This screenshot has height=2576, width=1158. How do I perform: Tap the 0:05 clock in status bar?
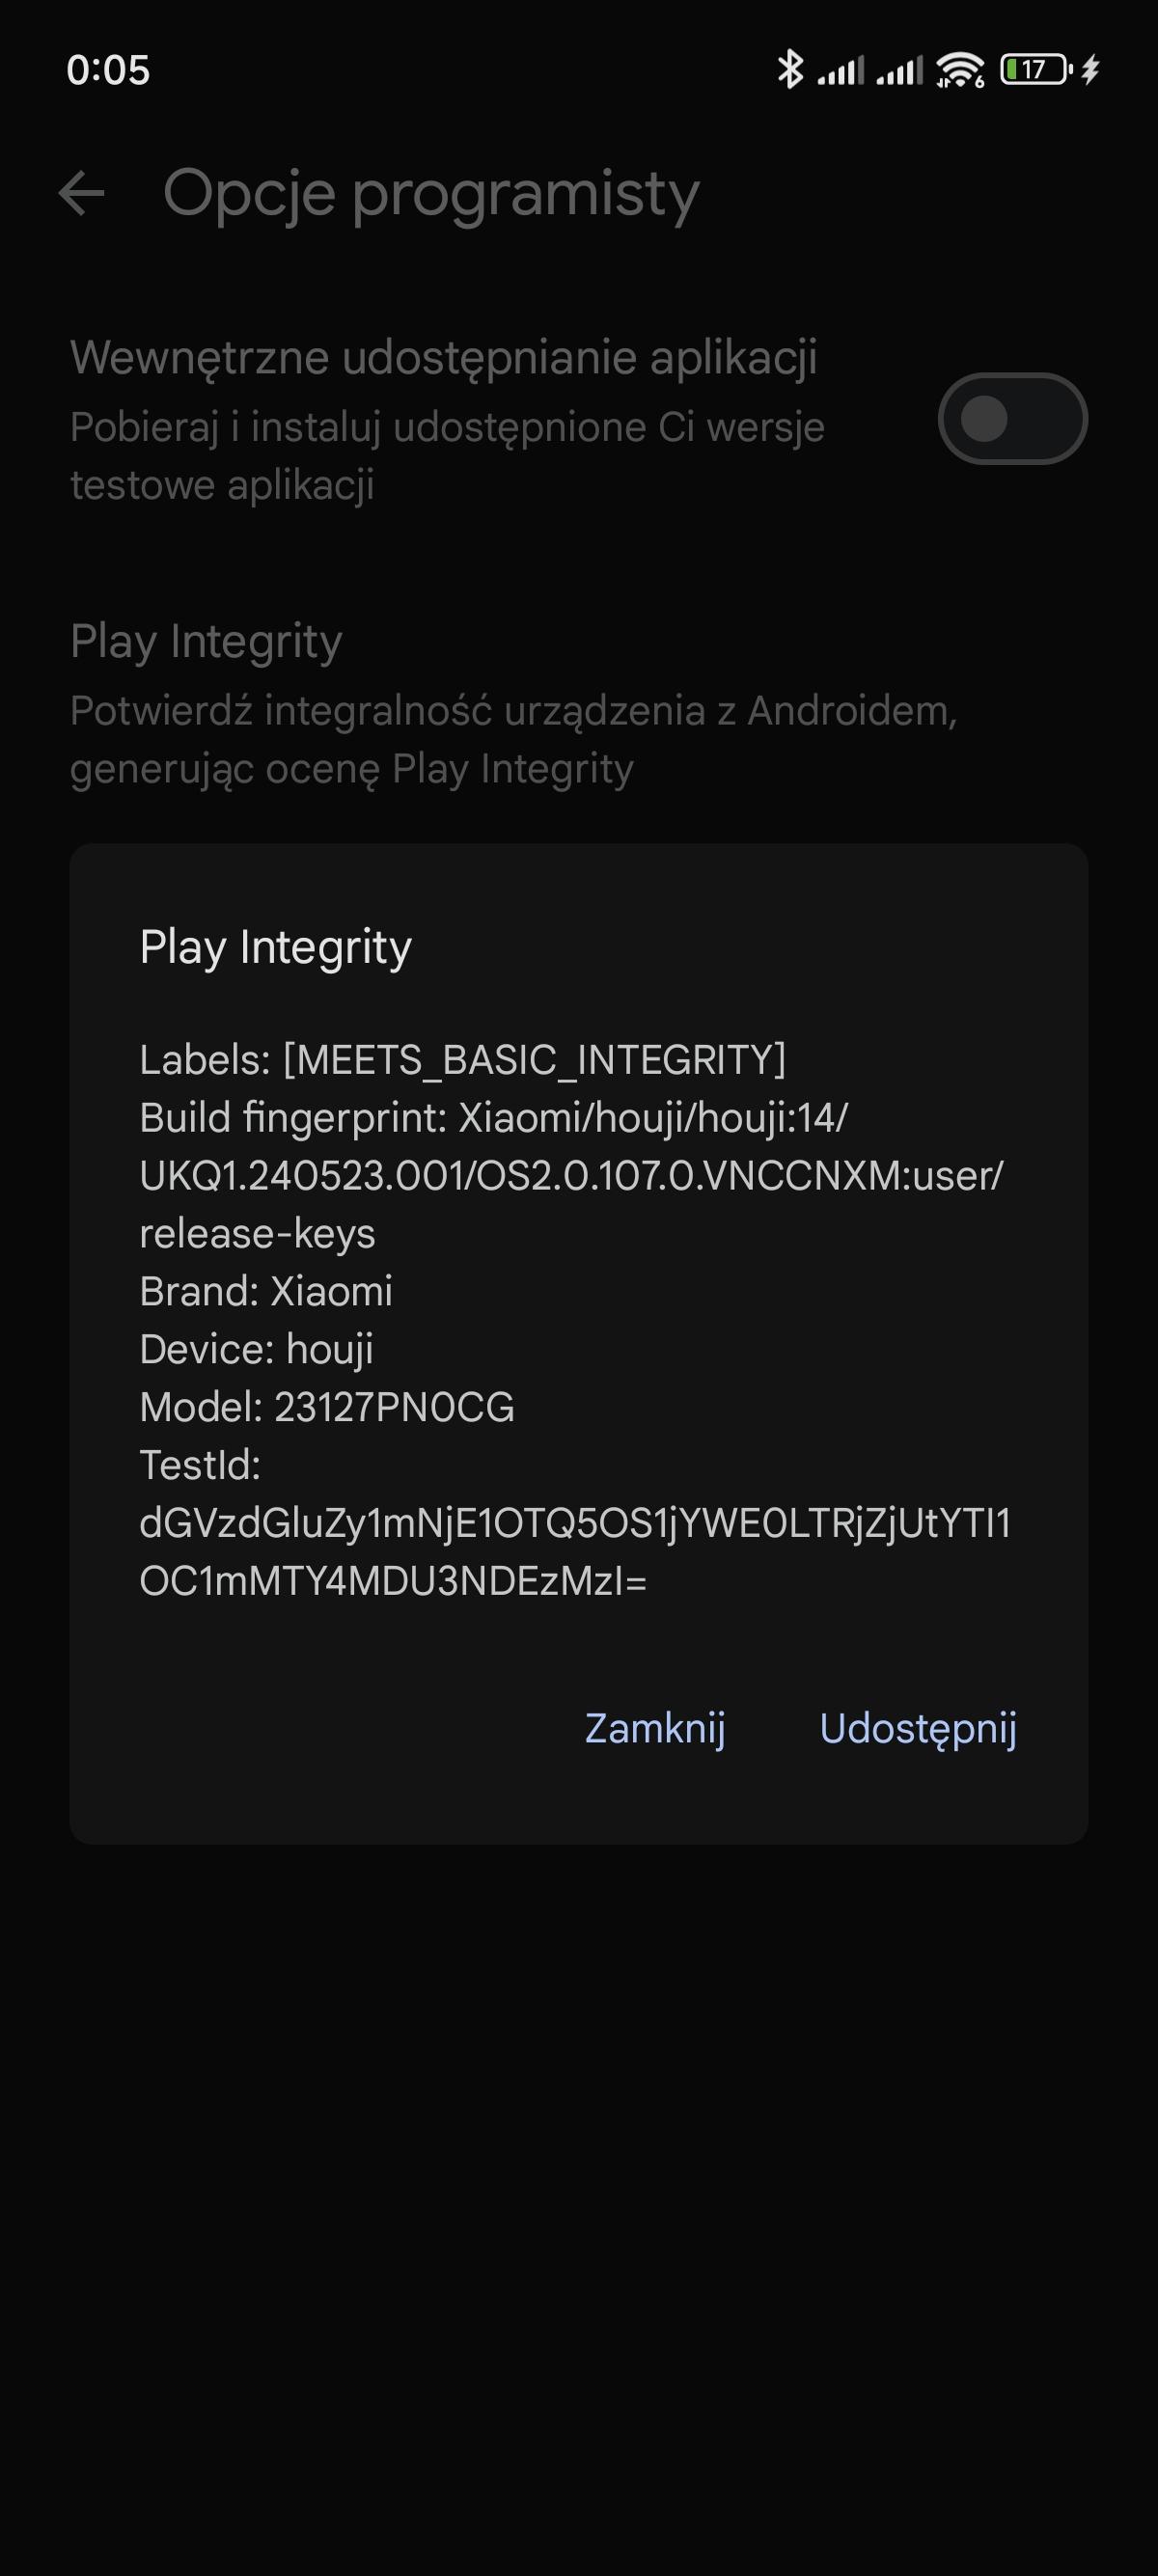108,70
